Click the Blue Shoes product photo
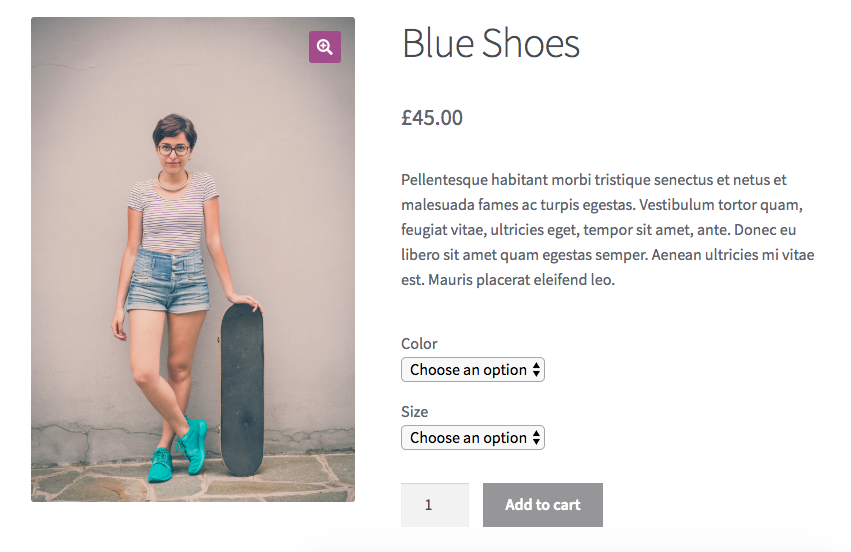The width and height of the screenshot is (851, 552). click(193, 259)
